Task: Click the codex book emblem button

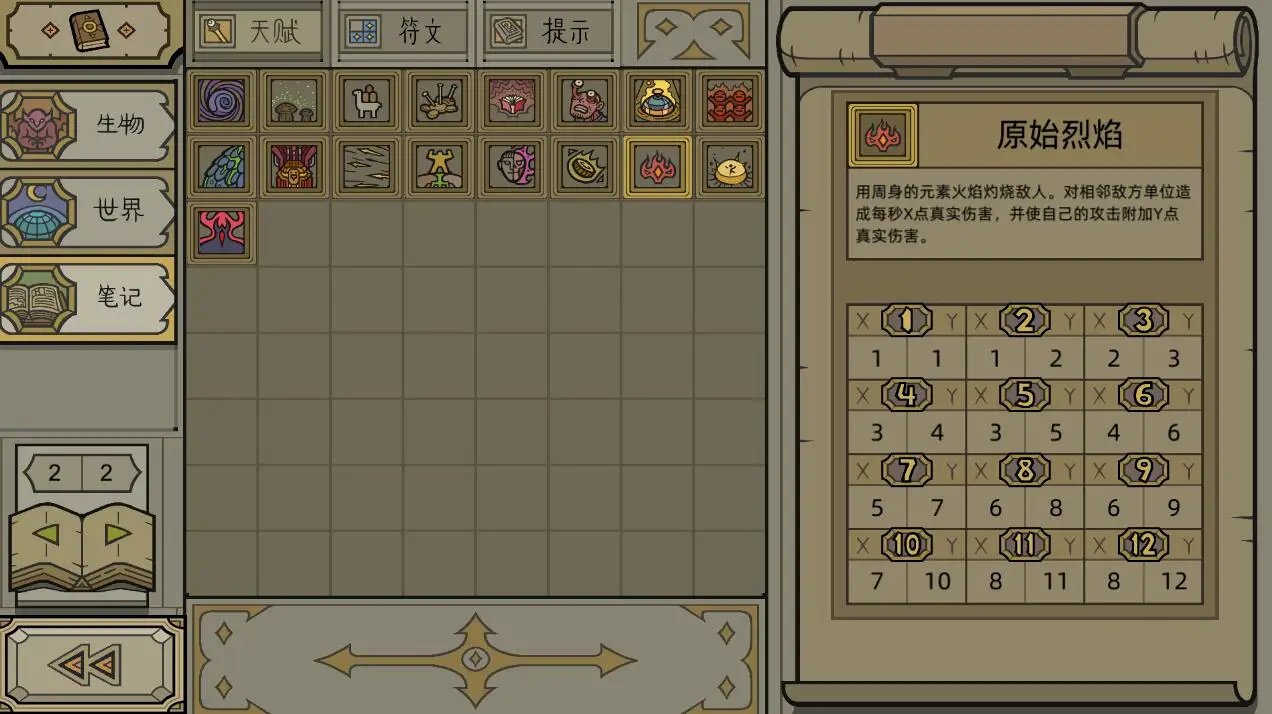Action: 89,30
